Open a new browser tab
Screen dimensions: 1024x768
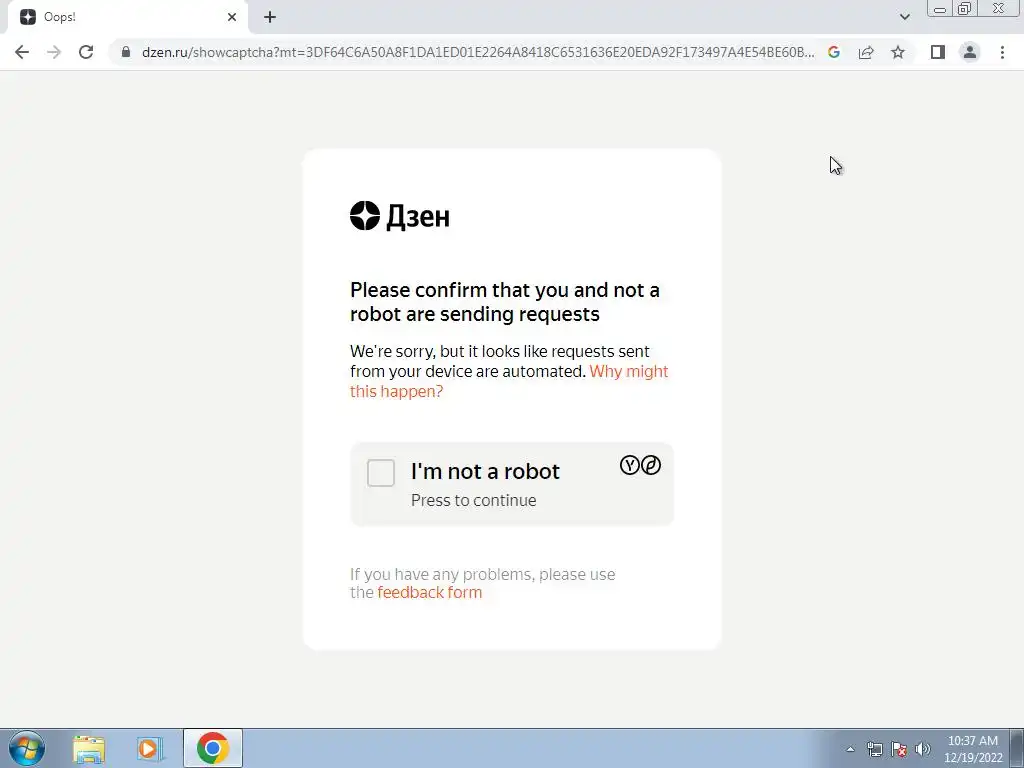[x=270, y=17]
